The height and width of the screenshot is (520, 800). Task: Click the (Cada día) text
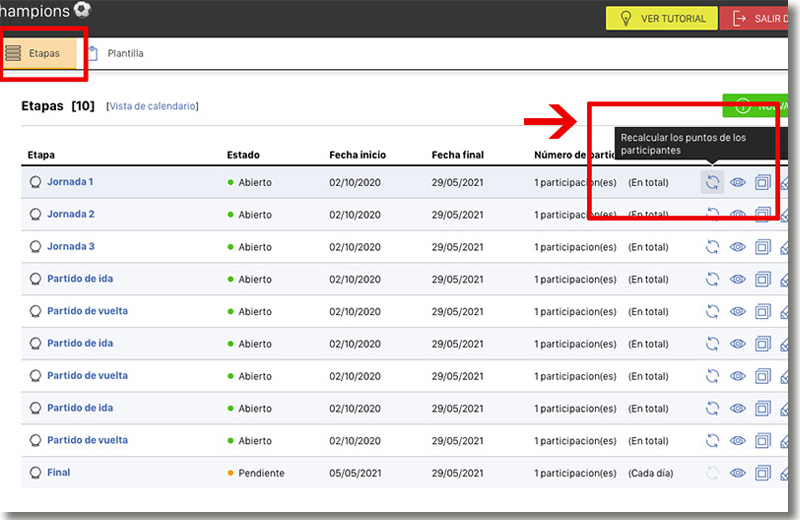(x=651, y=473)
